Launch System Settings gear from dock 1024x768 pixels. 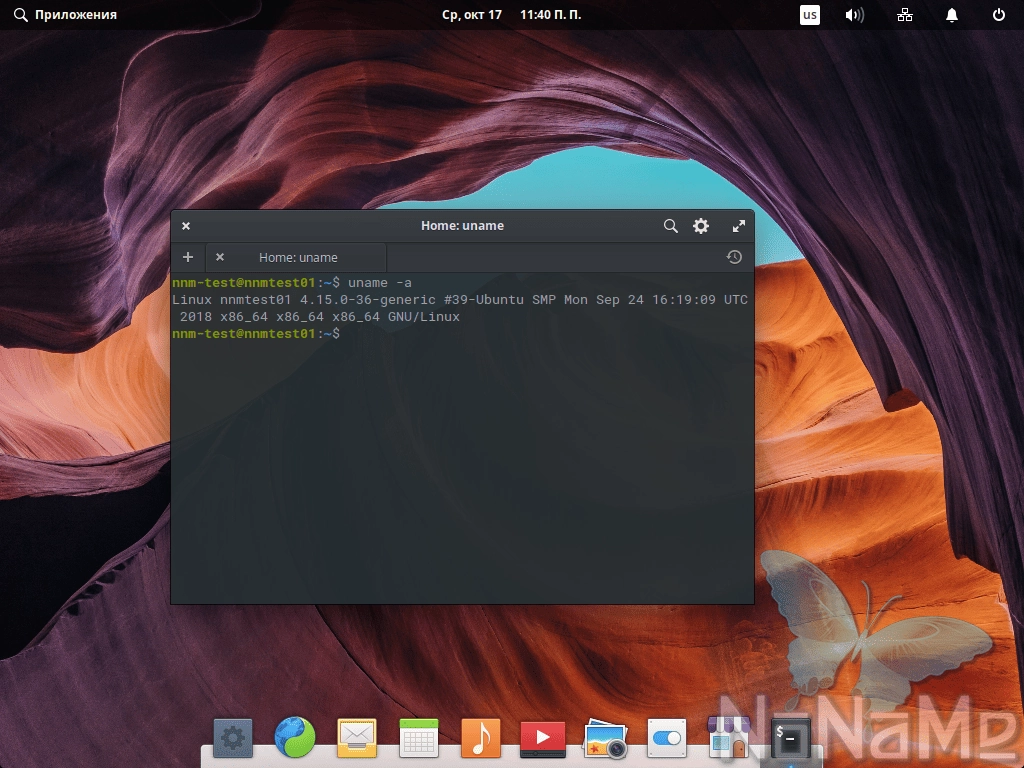233,738
